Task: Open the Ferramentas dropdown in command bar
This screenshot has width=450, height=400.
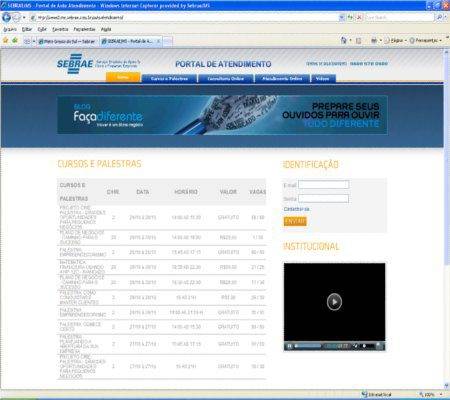Action: tap(426, 41)
